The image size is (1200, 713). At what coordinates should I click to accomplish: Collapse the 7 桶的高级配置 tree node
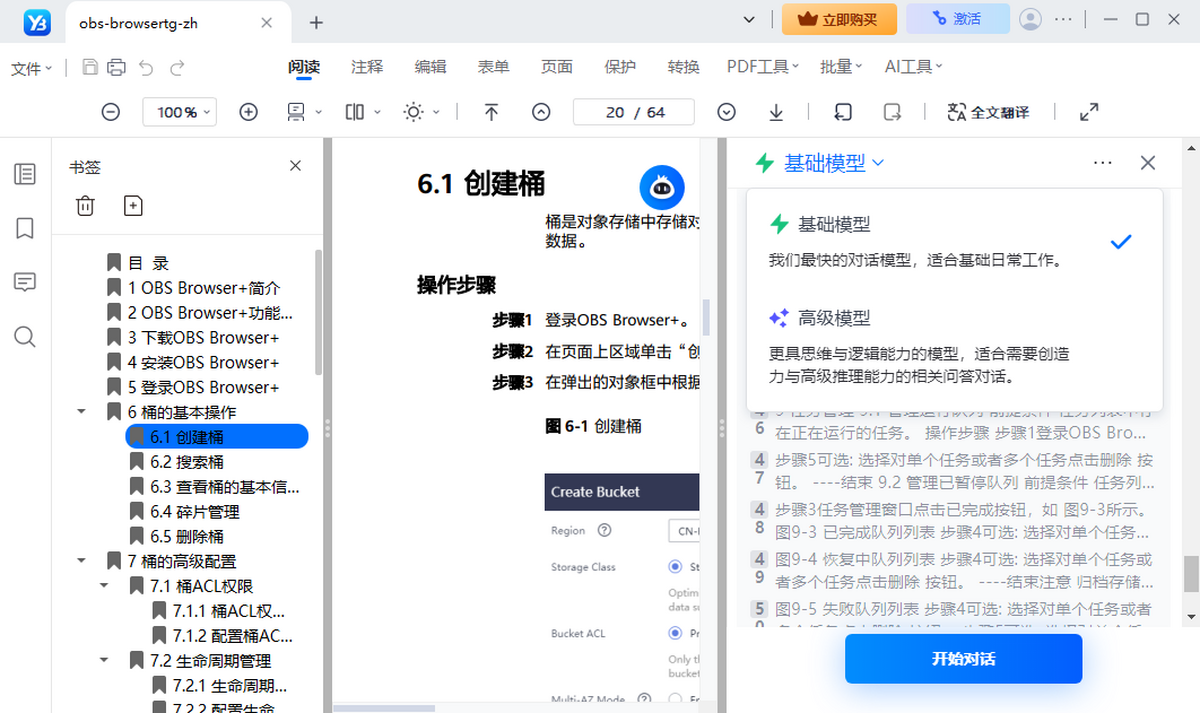81,561
